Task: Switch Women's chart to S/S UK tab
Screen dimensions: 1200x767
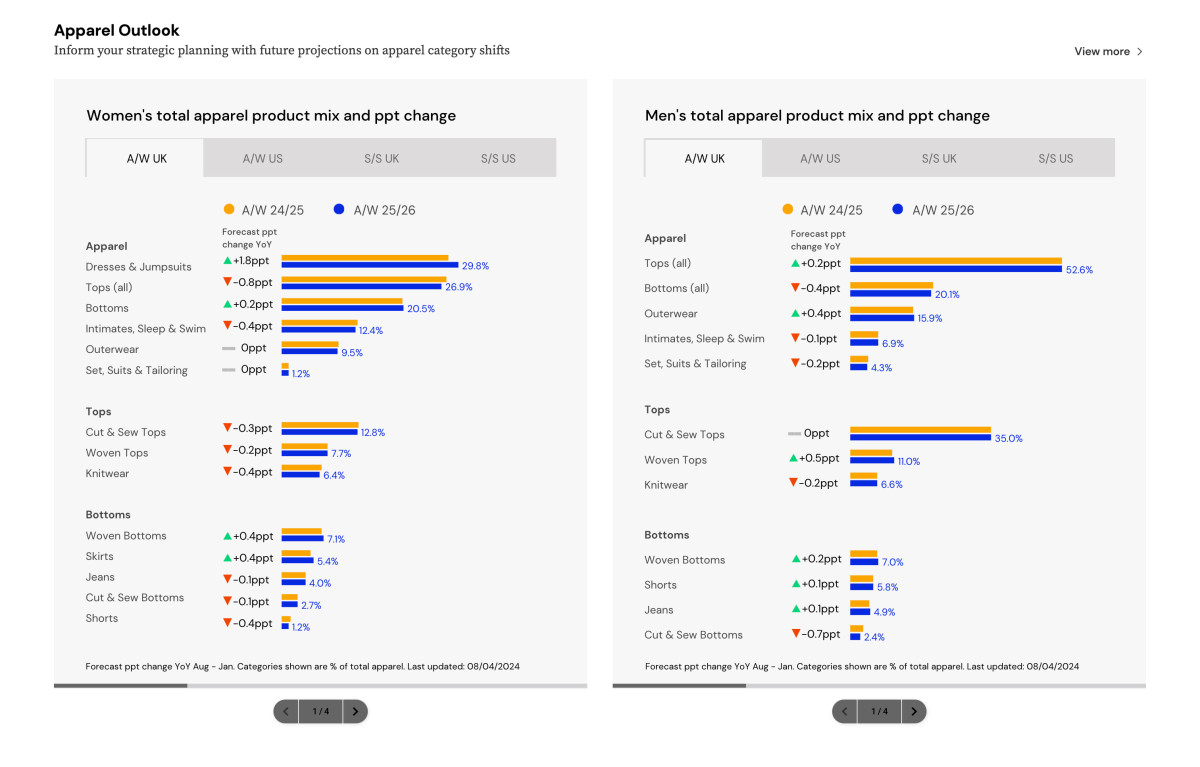Action: click(380, 158)
